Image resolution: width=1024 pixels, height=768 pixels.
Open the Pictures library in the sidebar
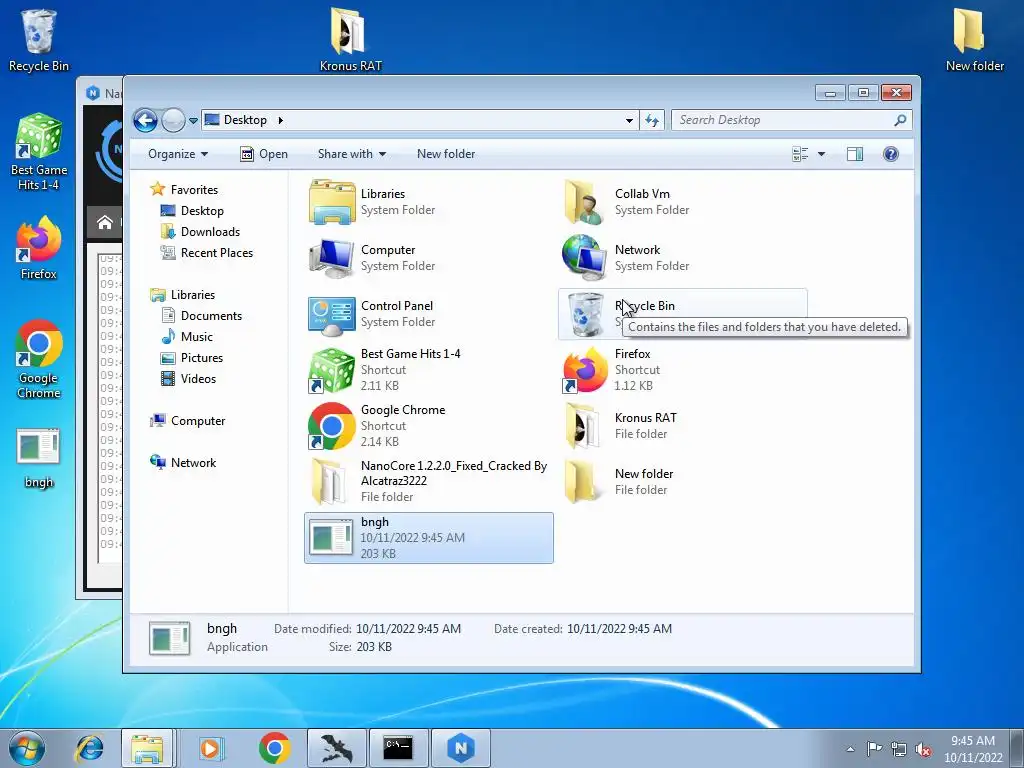[201, 358]
